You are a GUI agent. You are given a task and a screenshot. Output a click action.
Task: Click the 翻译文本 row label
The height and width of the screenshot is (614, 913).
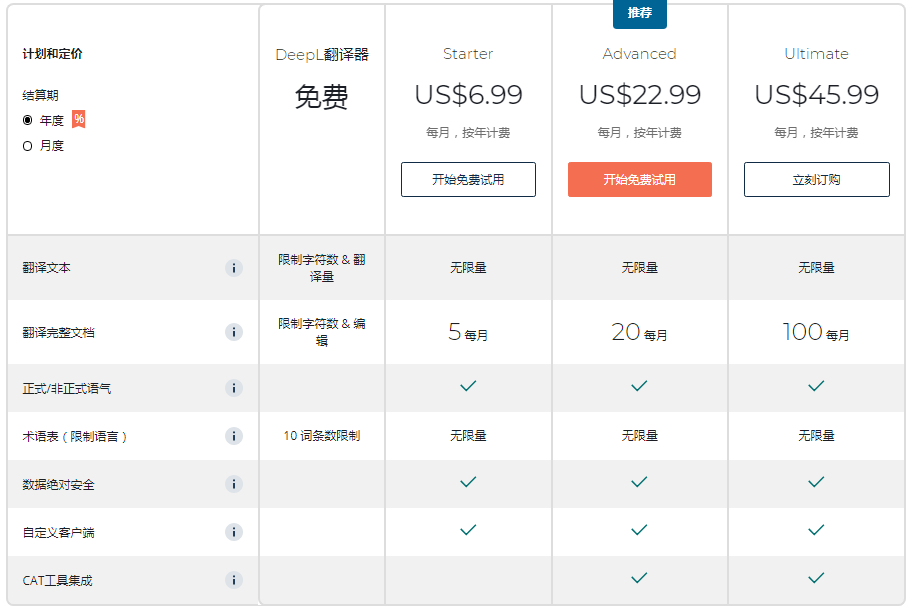pos(47,268)
